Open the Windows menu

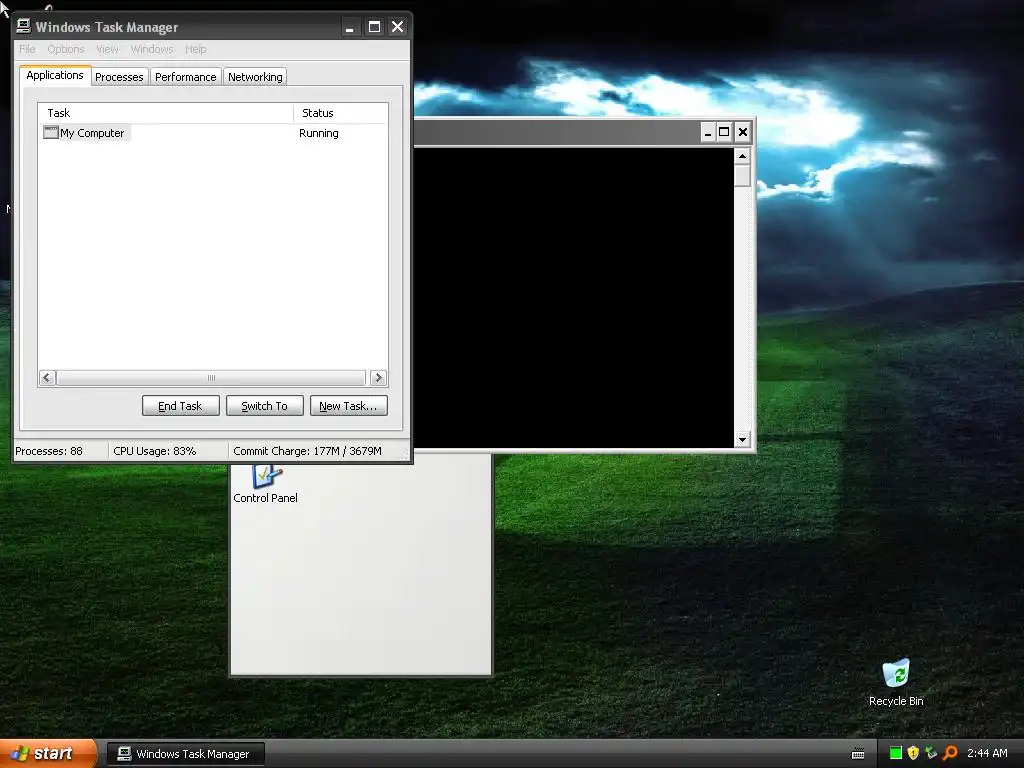152,49
